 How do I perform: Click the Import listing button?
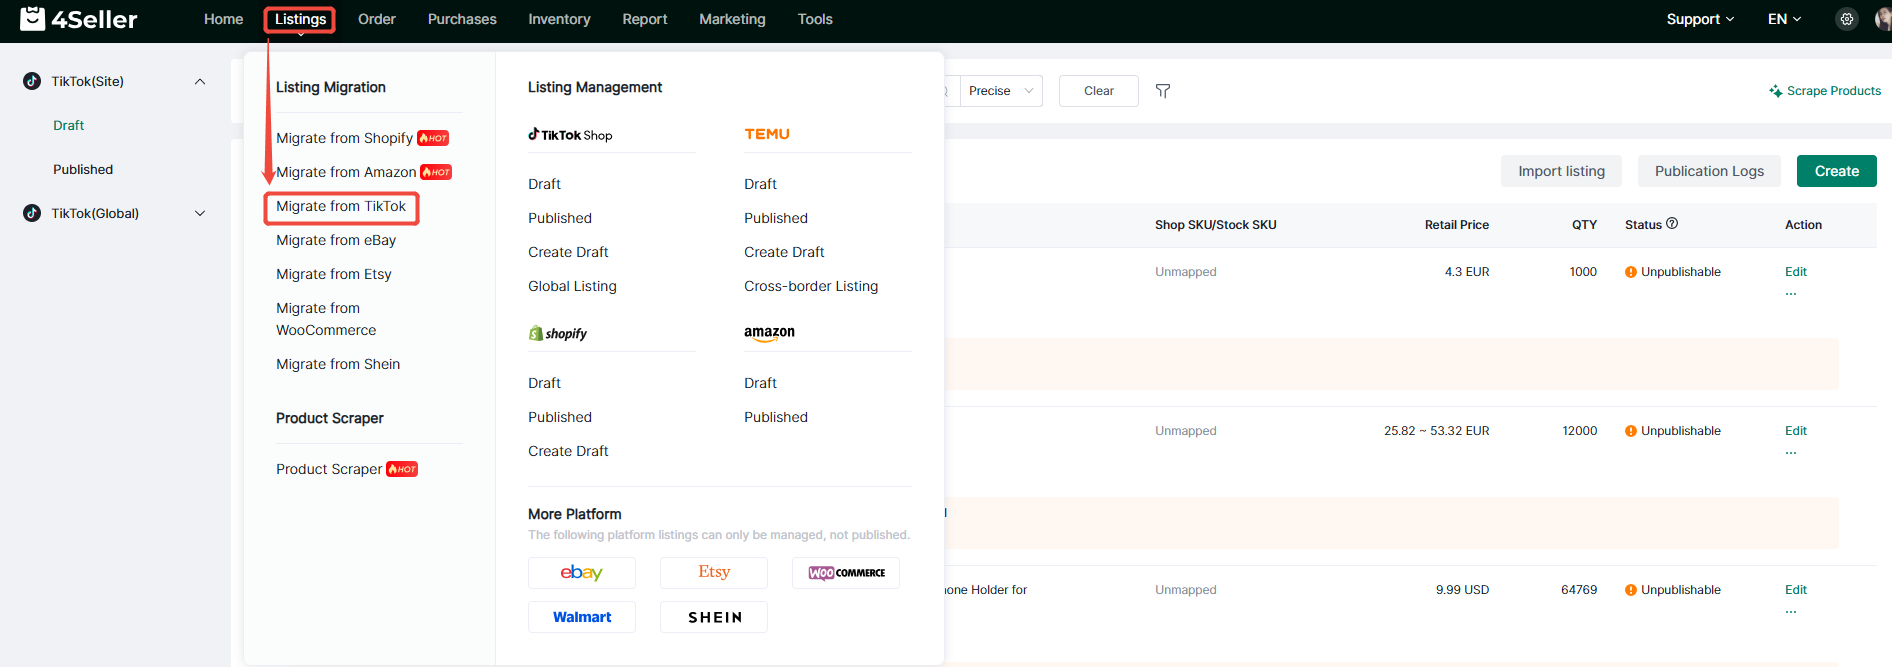(1561, 171)
